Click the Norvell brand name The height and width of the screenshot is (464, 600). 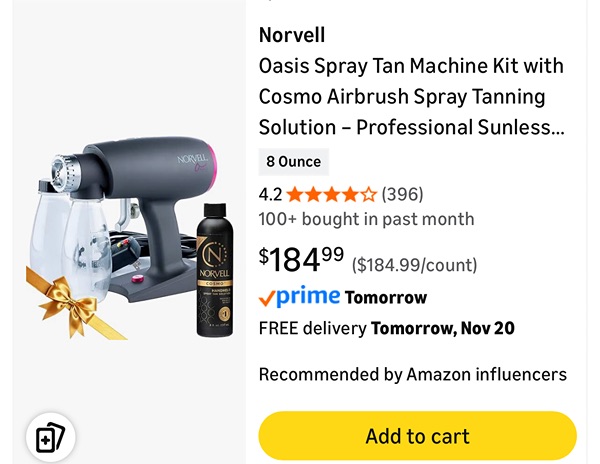(292, 35)
